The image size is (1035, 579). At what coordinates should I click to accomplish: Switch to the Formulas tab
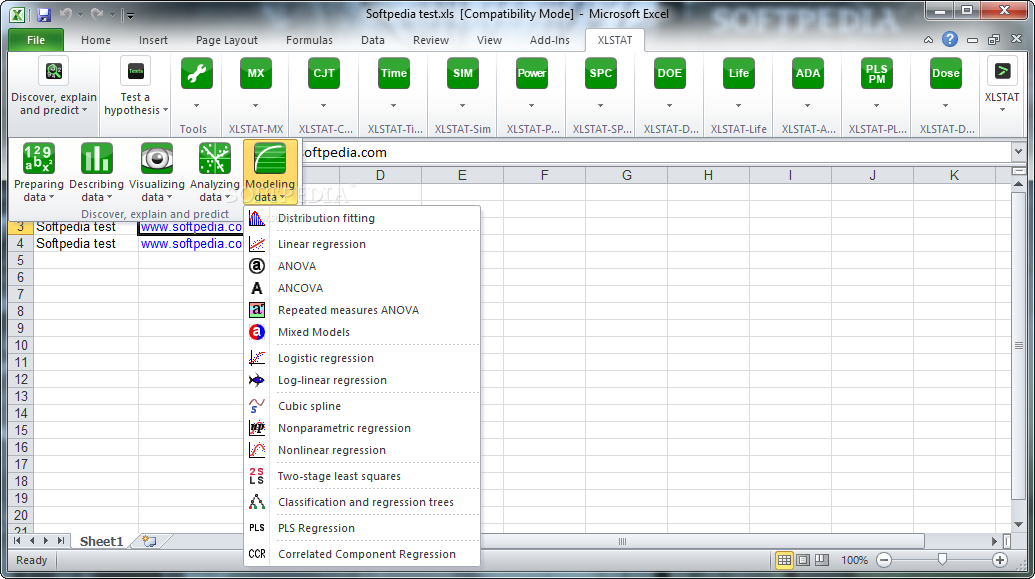[x=309, y=40]
